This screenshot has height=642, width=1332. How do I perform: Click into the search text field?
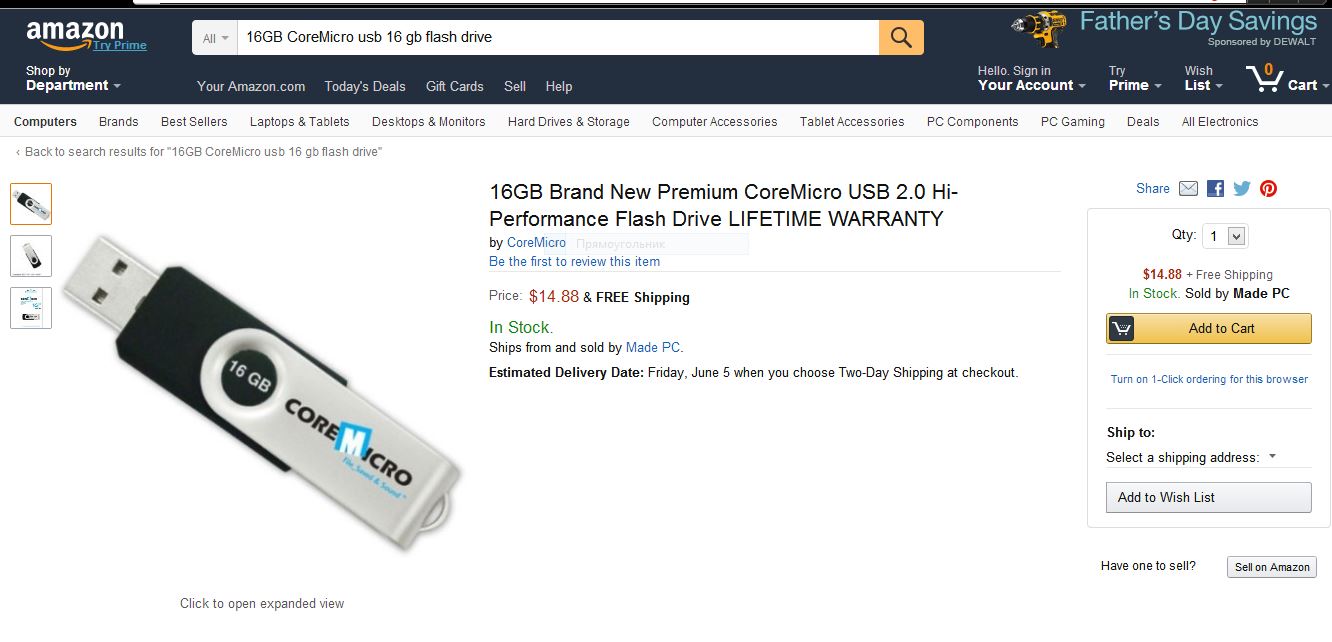click(x=558, y=38)
